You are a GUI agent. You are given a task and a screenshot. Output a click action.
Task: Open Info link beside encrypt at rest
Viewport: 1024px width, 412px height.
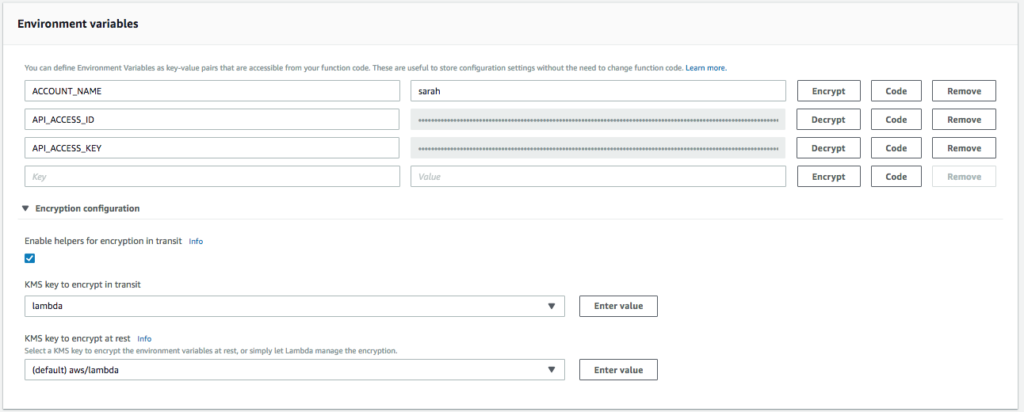(144, 339)
